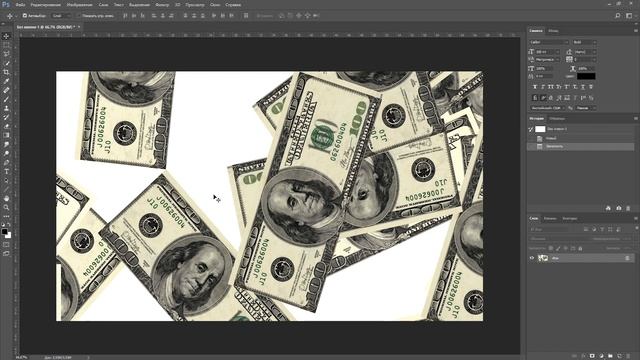Viewport: 640px width, 360px height.
Task: Open the Изображение menu
Action: pos(79,5)
